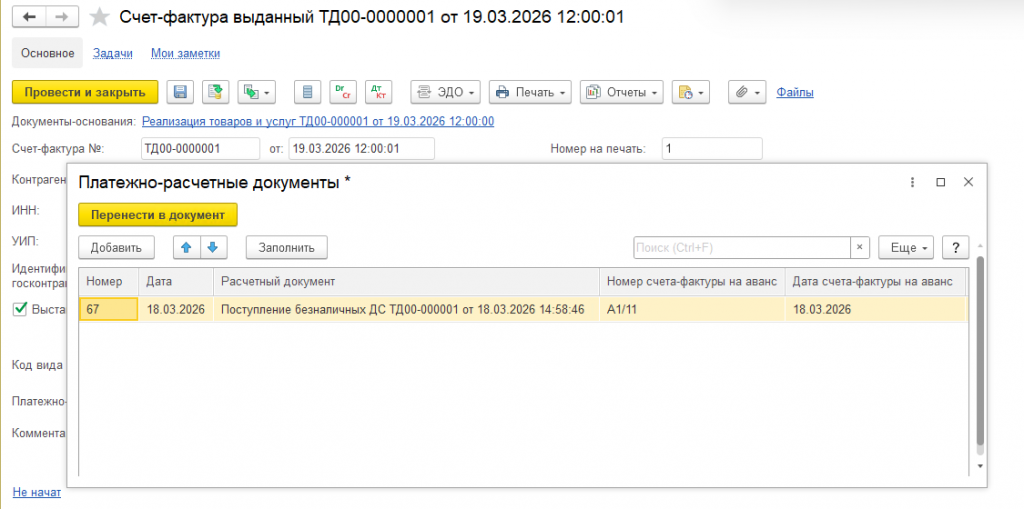The width and height of the screenshot is (1024, 509).
Task: Click the Счет-фактура № input field
Action: [200, 148]
